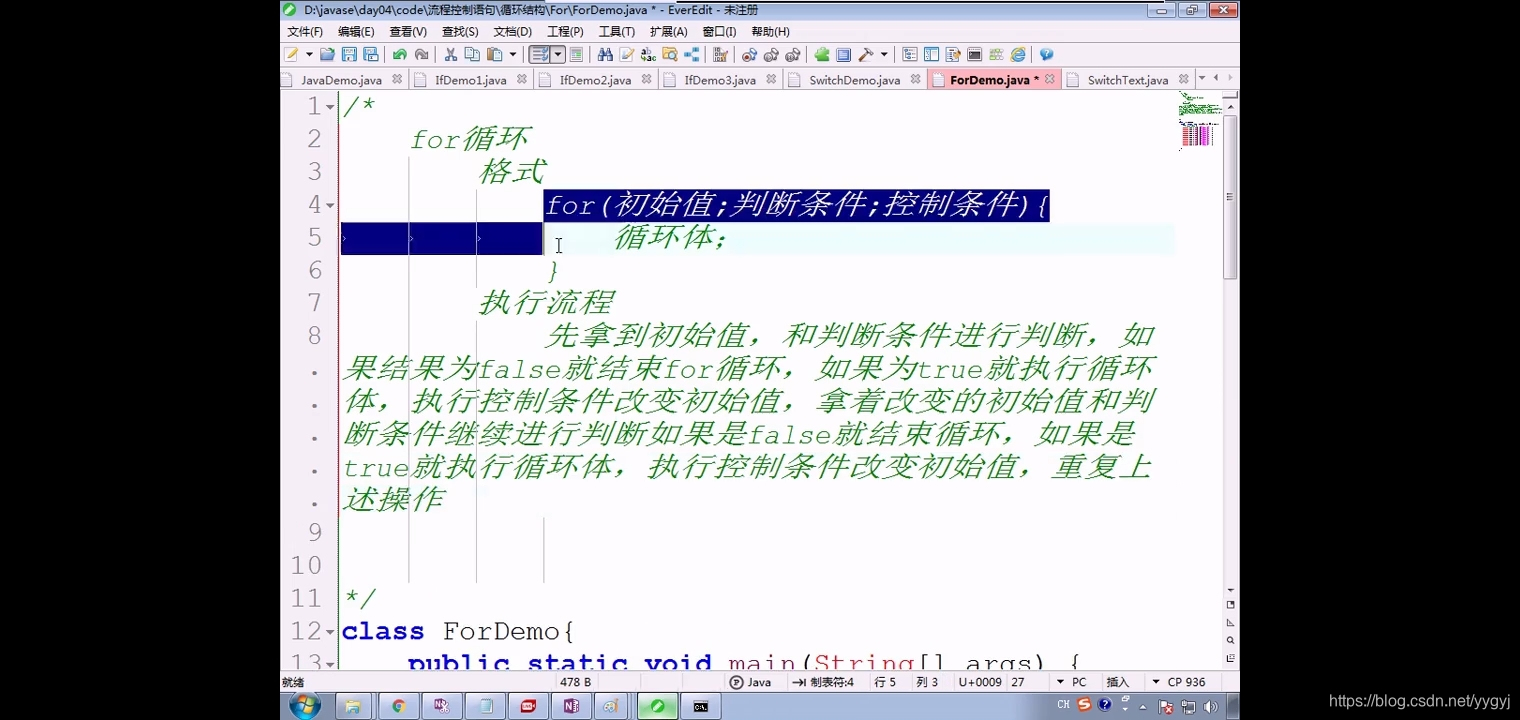Screen dimensions: 1520x720
Task: Open Chrome from the taskbar
Action: [x=398, y=706]
